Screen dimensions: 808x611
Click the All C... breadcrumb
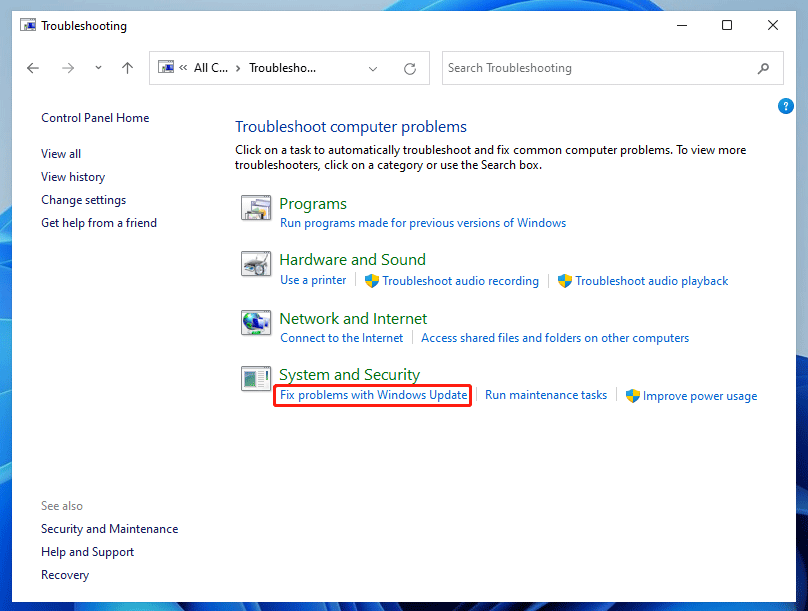click(211, 68)
